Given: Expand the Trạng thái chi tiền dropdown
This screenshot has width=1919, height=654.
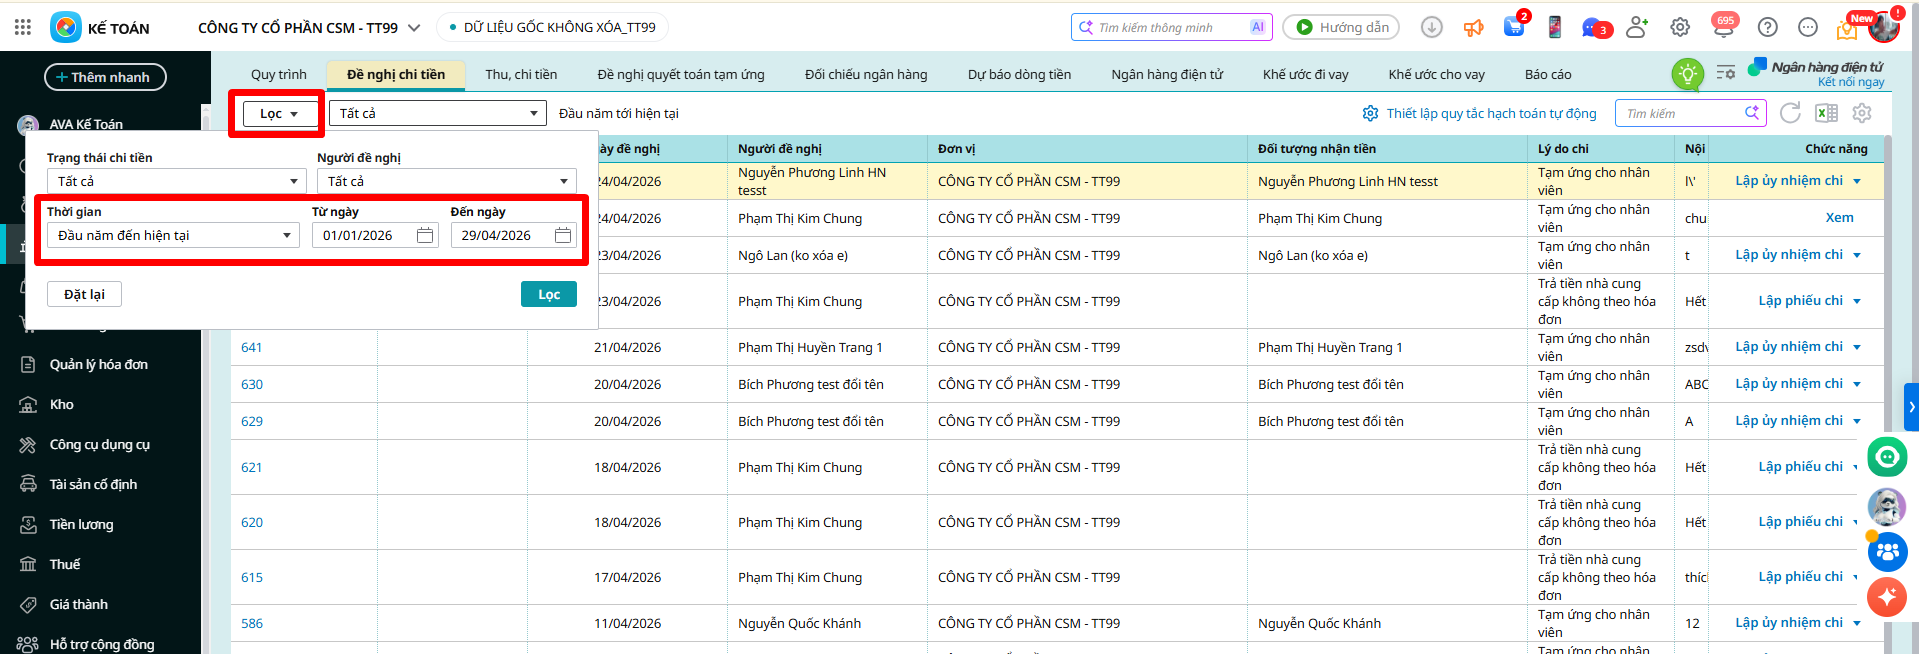Looking at the screenshot, I should coord(173,181).
